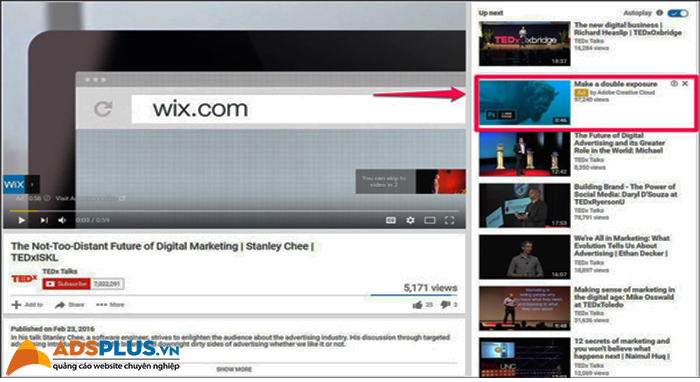Switch to theater mode icon

point(430,220)
